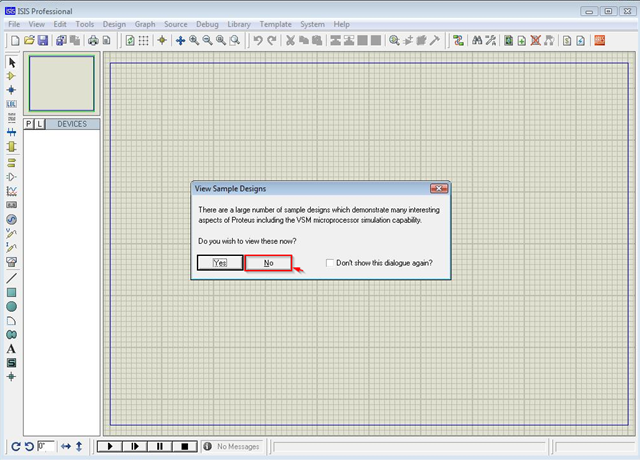This screenshot has width=640, height=460.
Task: Open the File menu
Action: (14, 24)
